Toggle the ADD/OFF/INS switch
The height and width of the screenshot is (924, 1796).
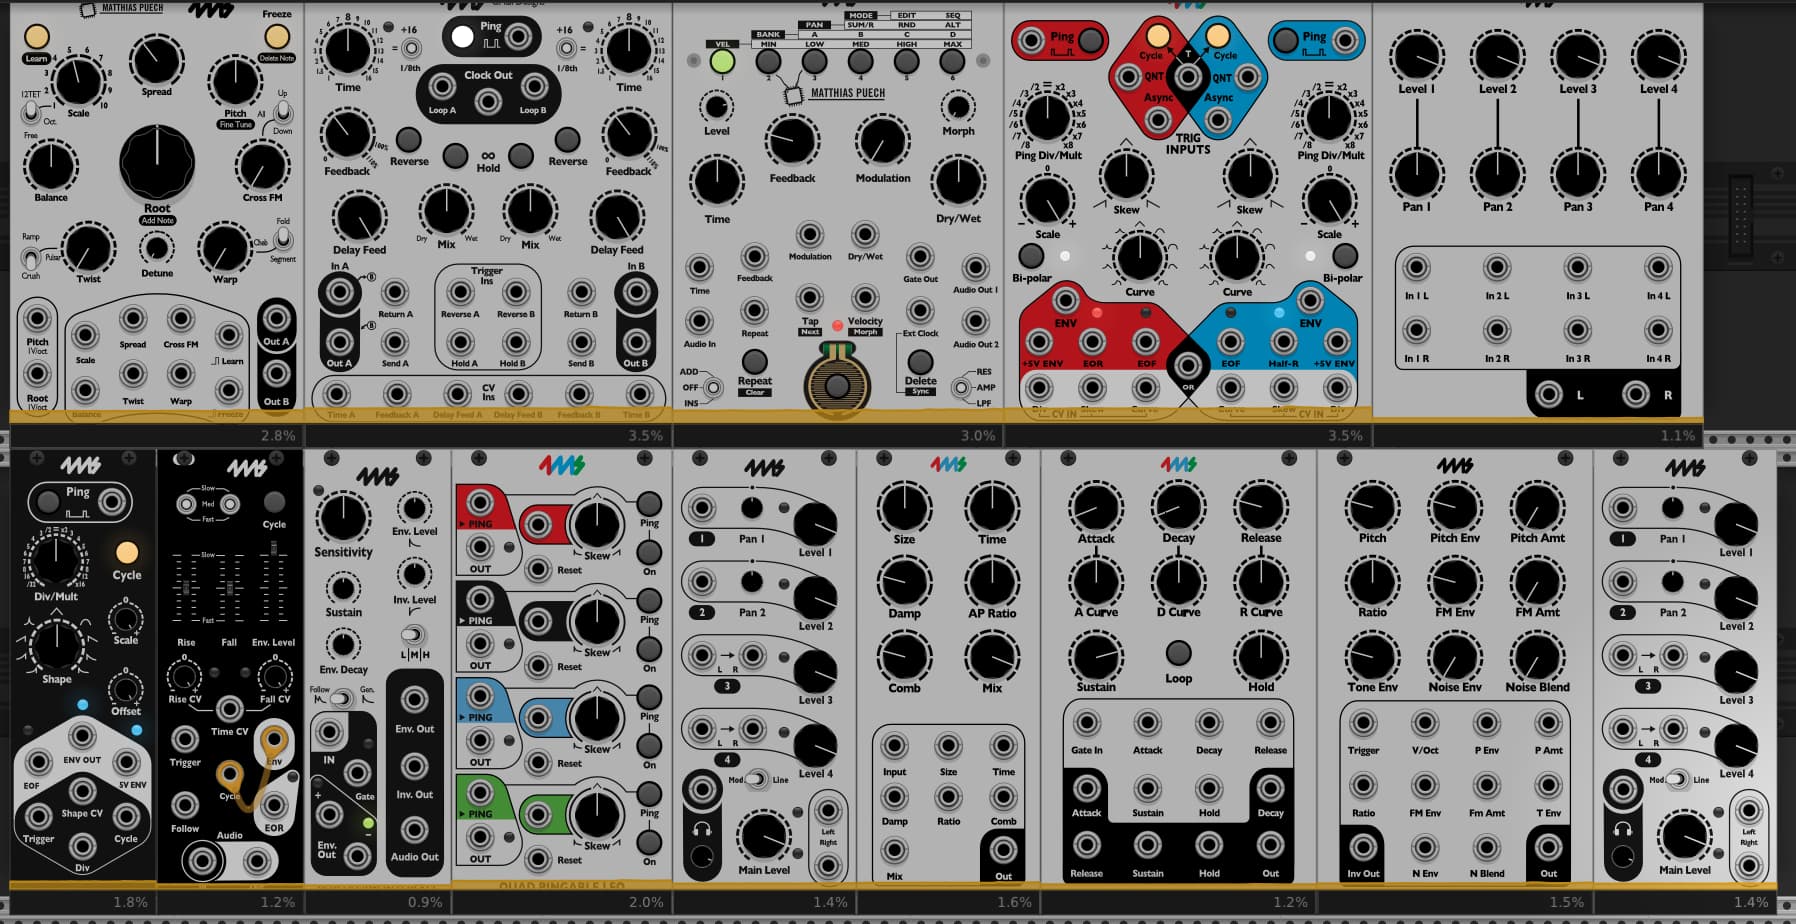pos(713,387)
